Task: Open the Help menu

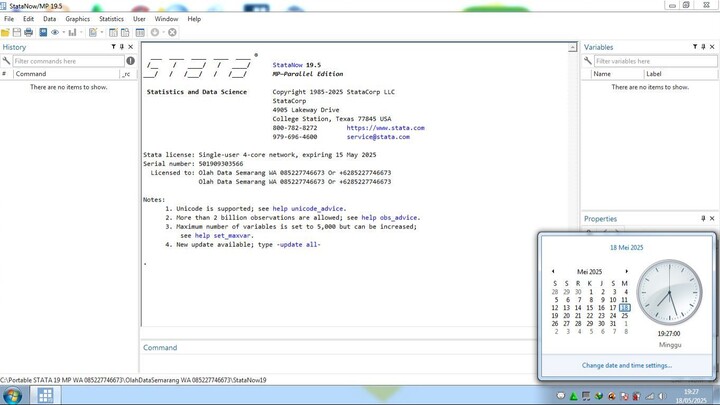Action: coord(194,19)
